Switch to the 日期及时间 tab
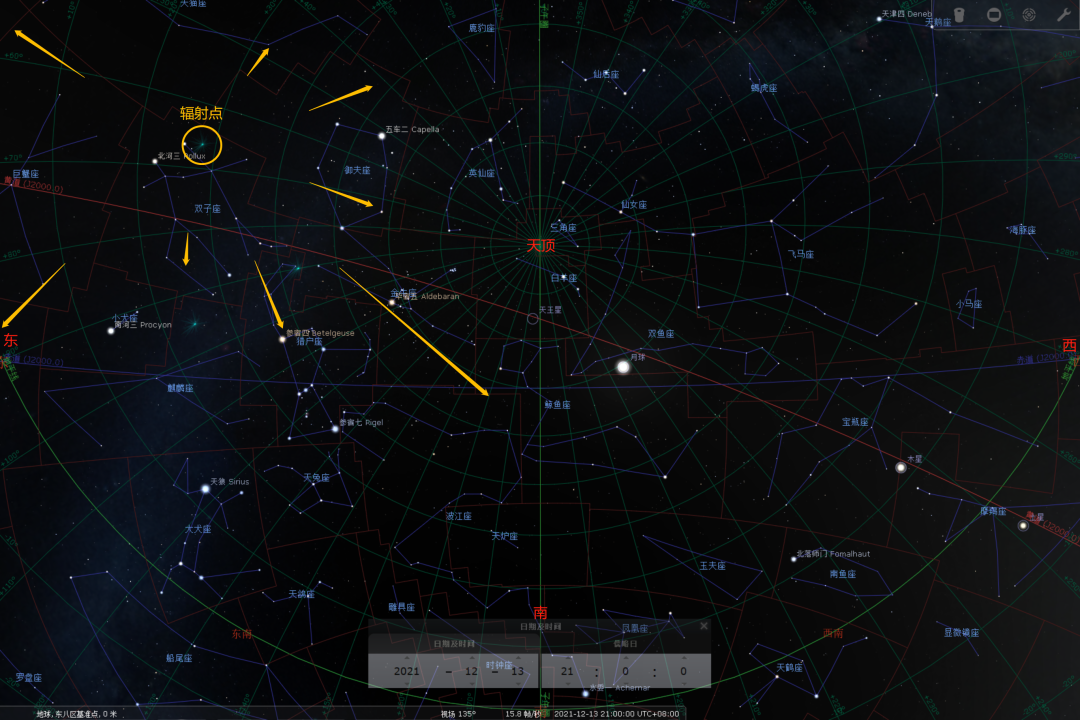 (x=454, y=644)
